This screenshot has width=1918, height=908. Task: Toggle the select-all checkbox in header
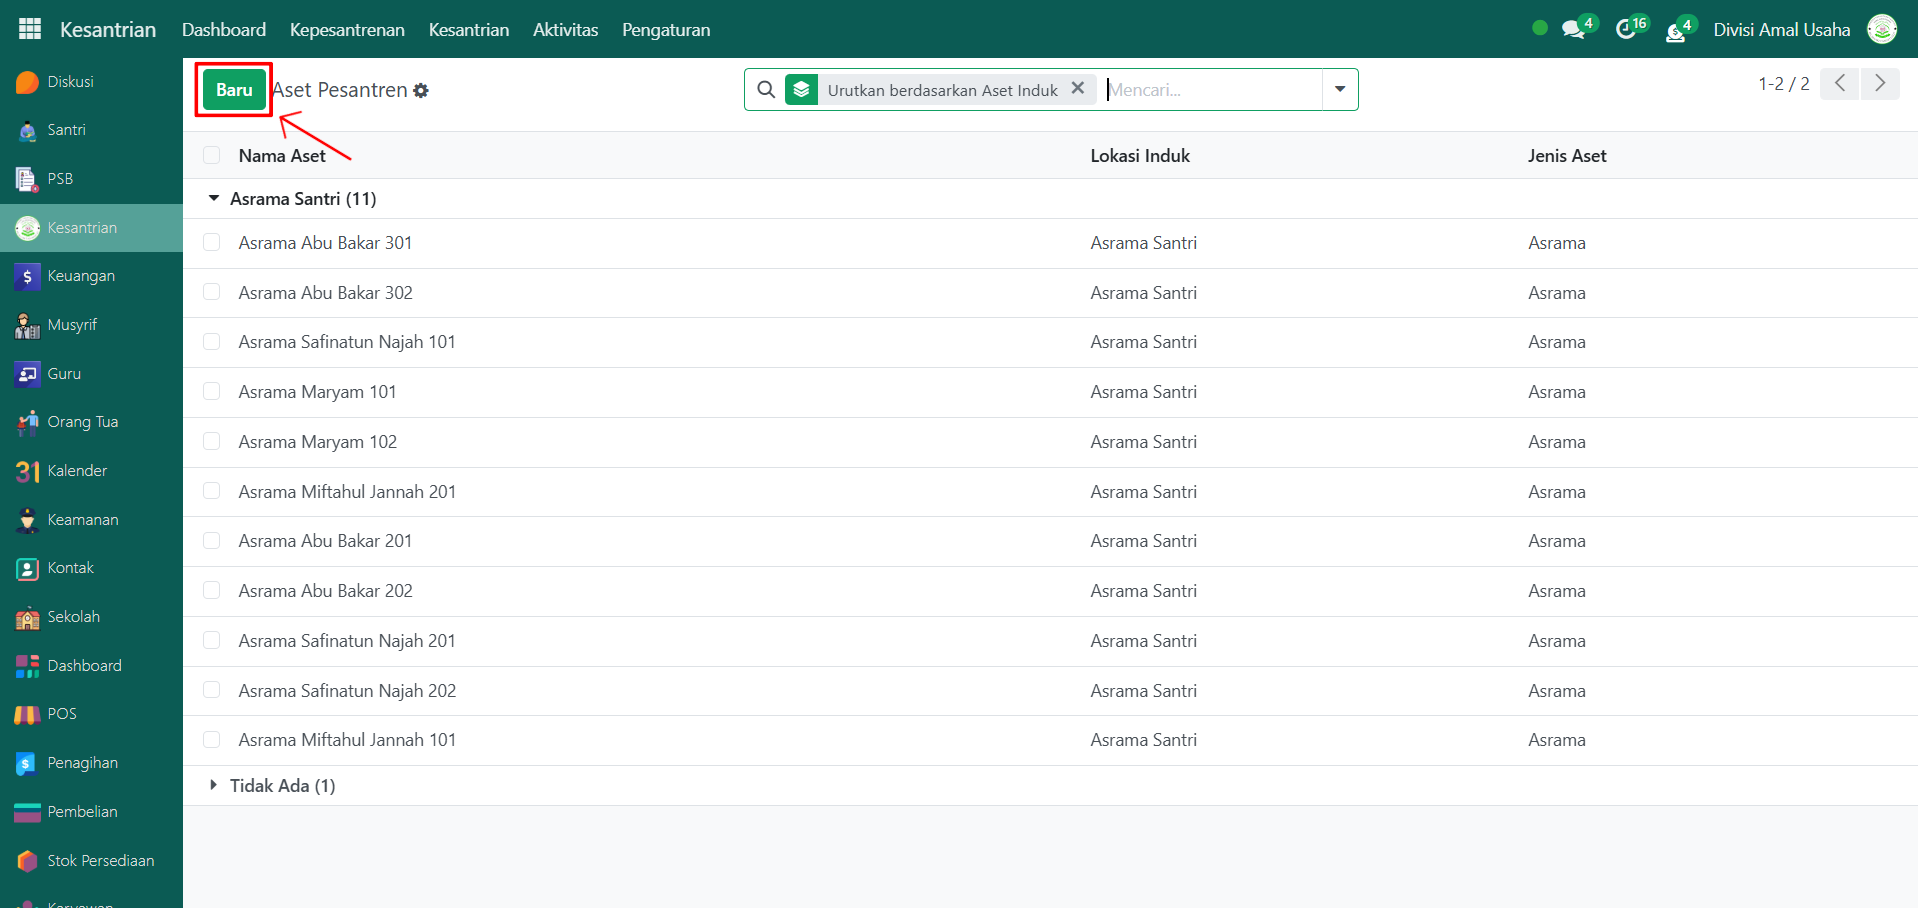click(211, 155)
